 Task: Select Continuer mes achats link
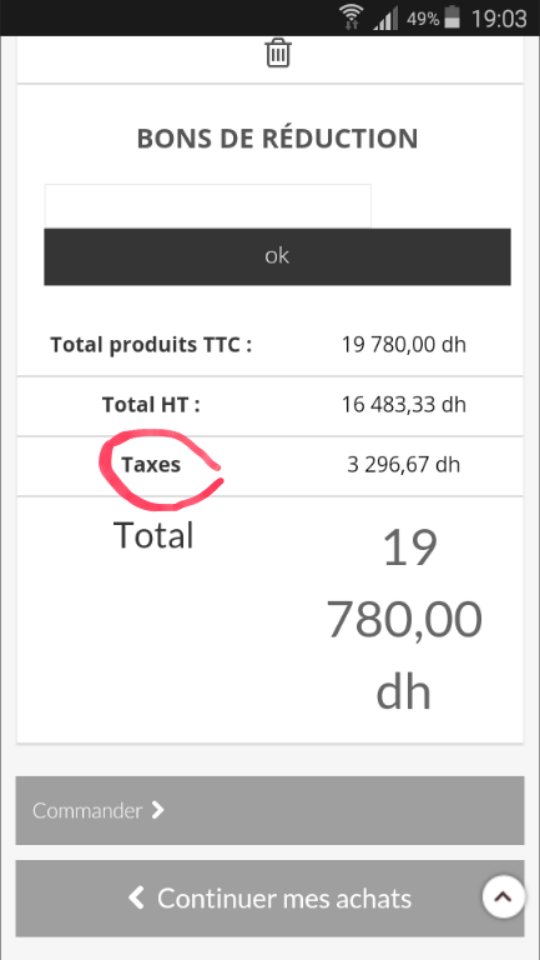click(x=270, y=899)
